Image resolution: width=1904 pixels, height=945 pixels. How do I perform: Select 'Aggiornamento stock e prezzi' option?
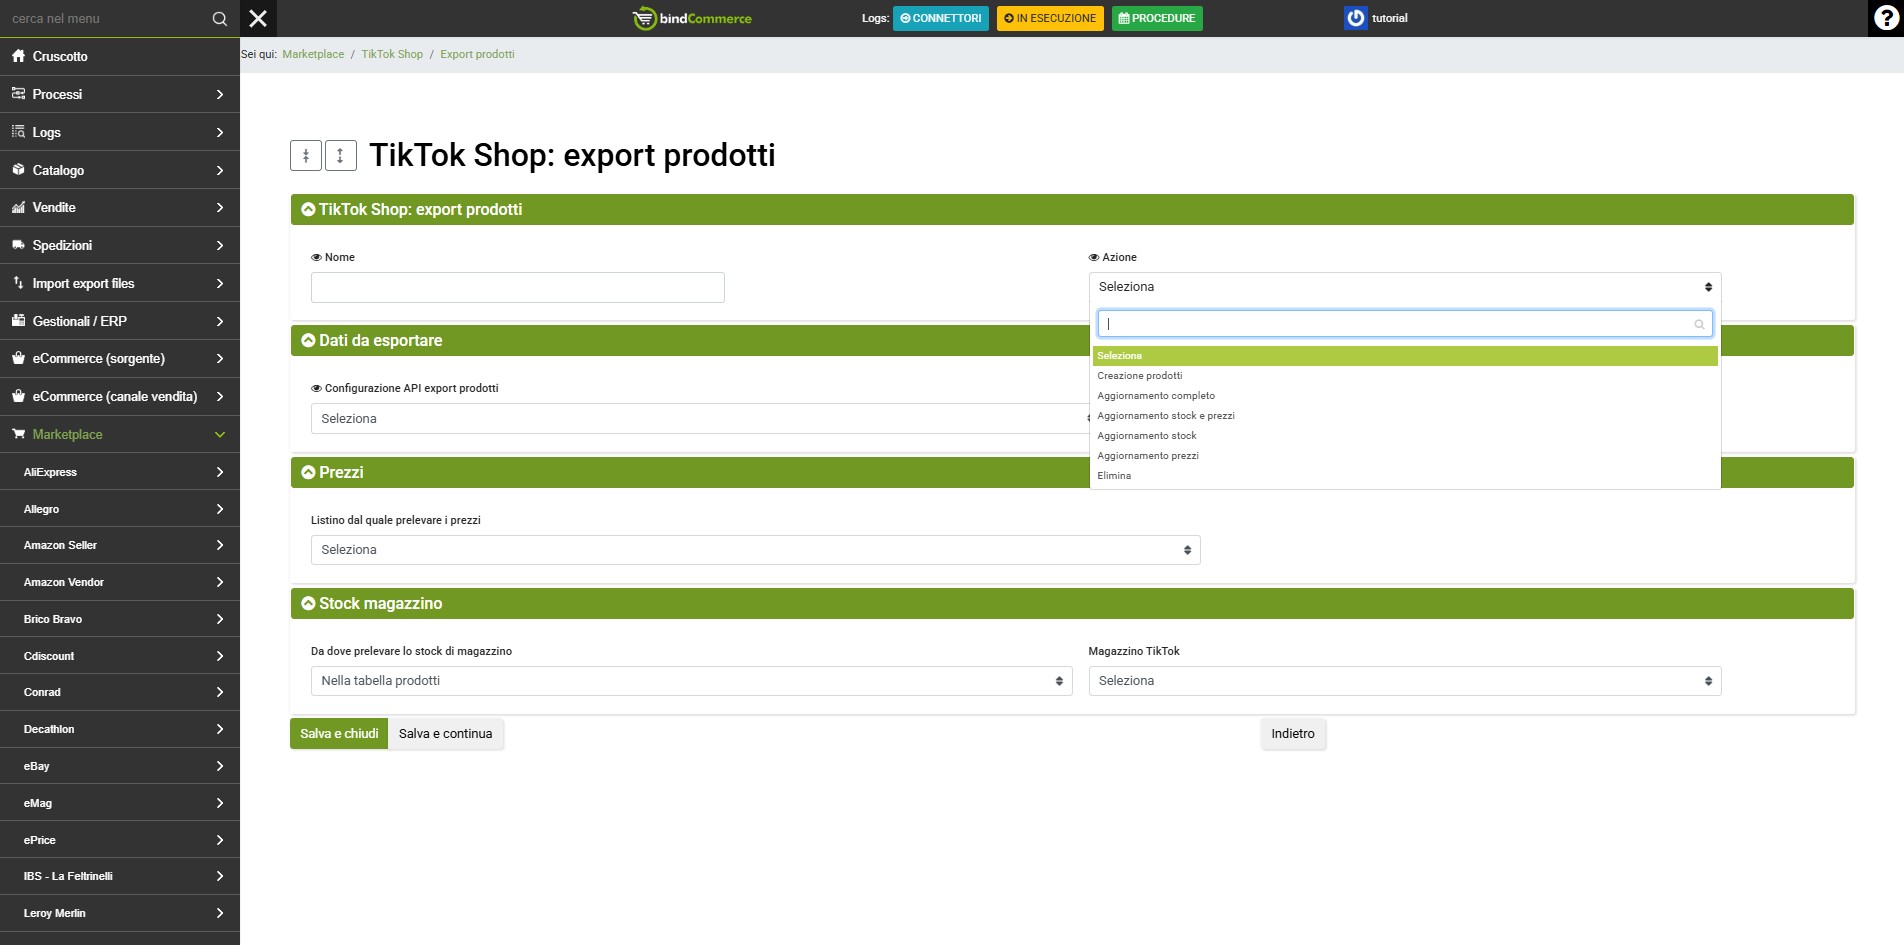click(x=1166, y=416)
